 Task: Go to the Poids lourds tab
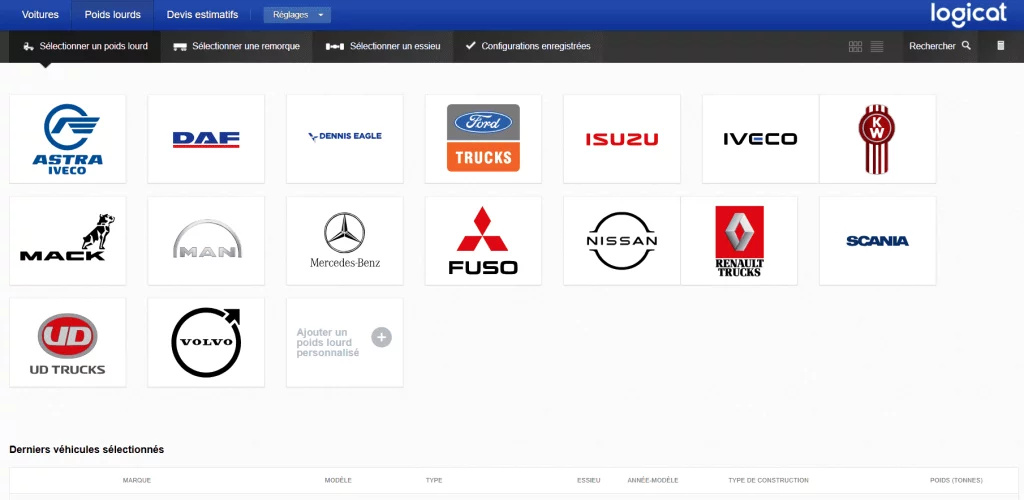(x=112, y=14)
